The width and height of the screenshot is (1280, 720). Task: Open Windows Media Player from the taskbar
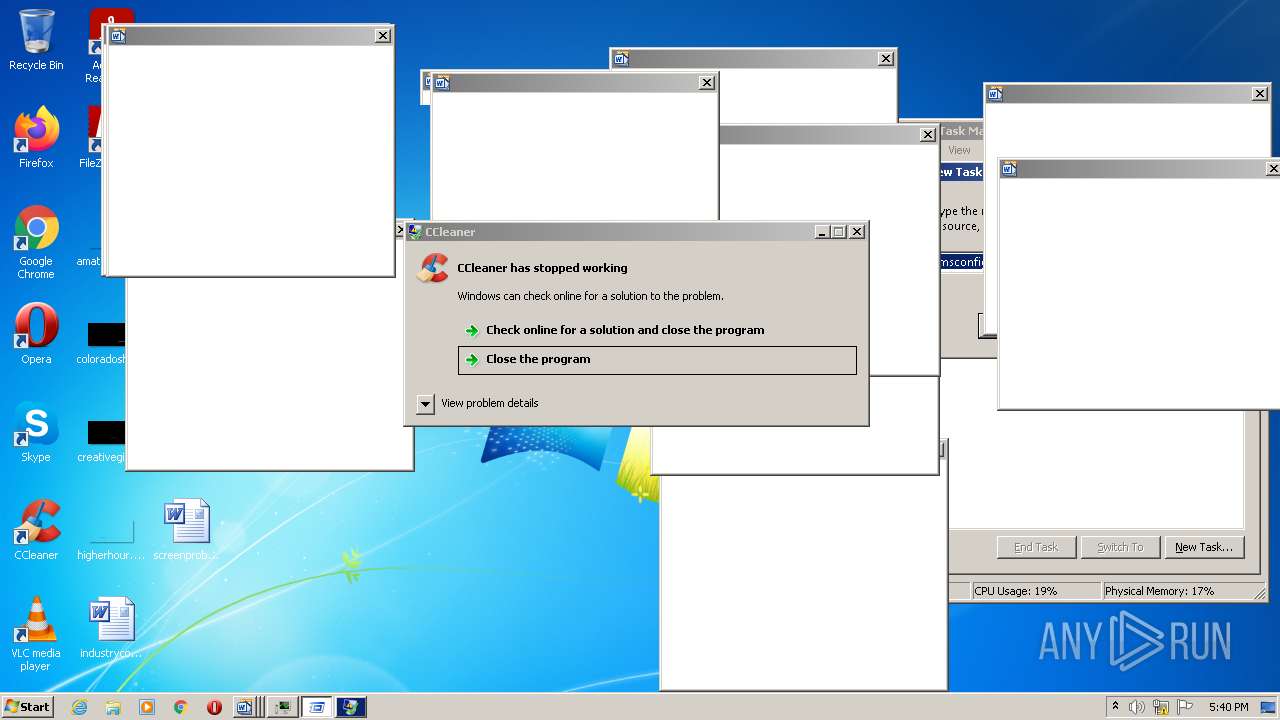tap(147, 707)
